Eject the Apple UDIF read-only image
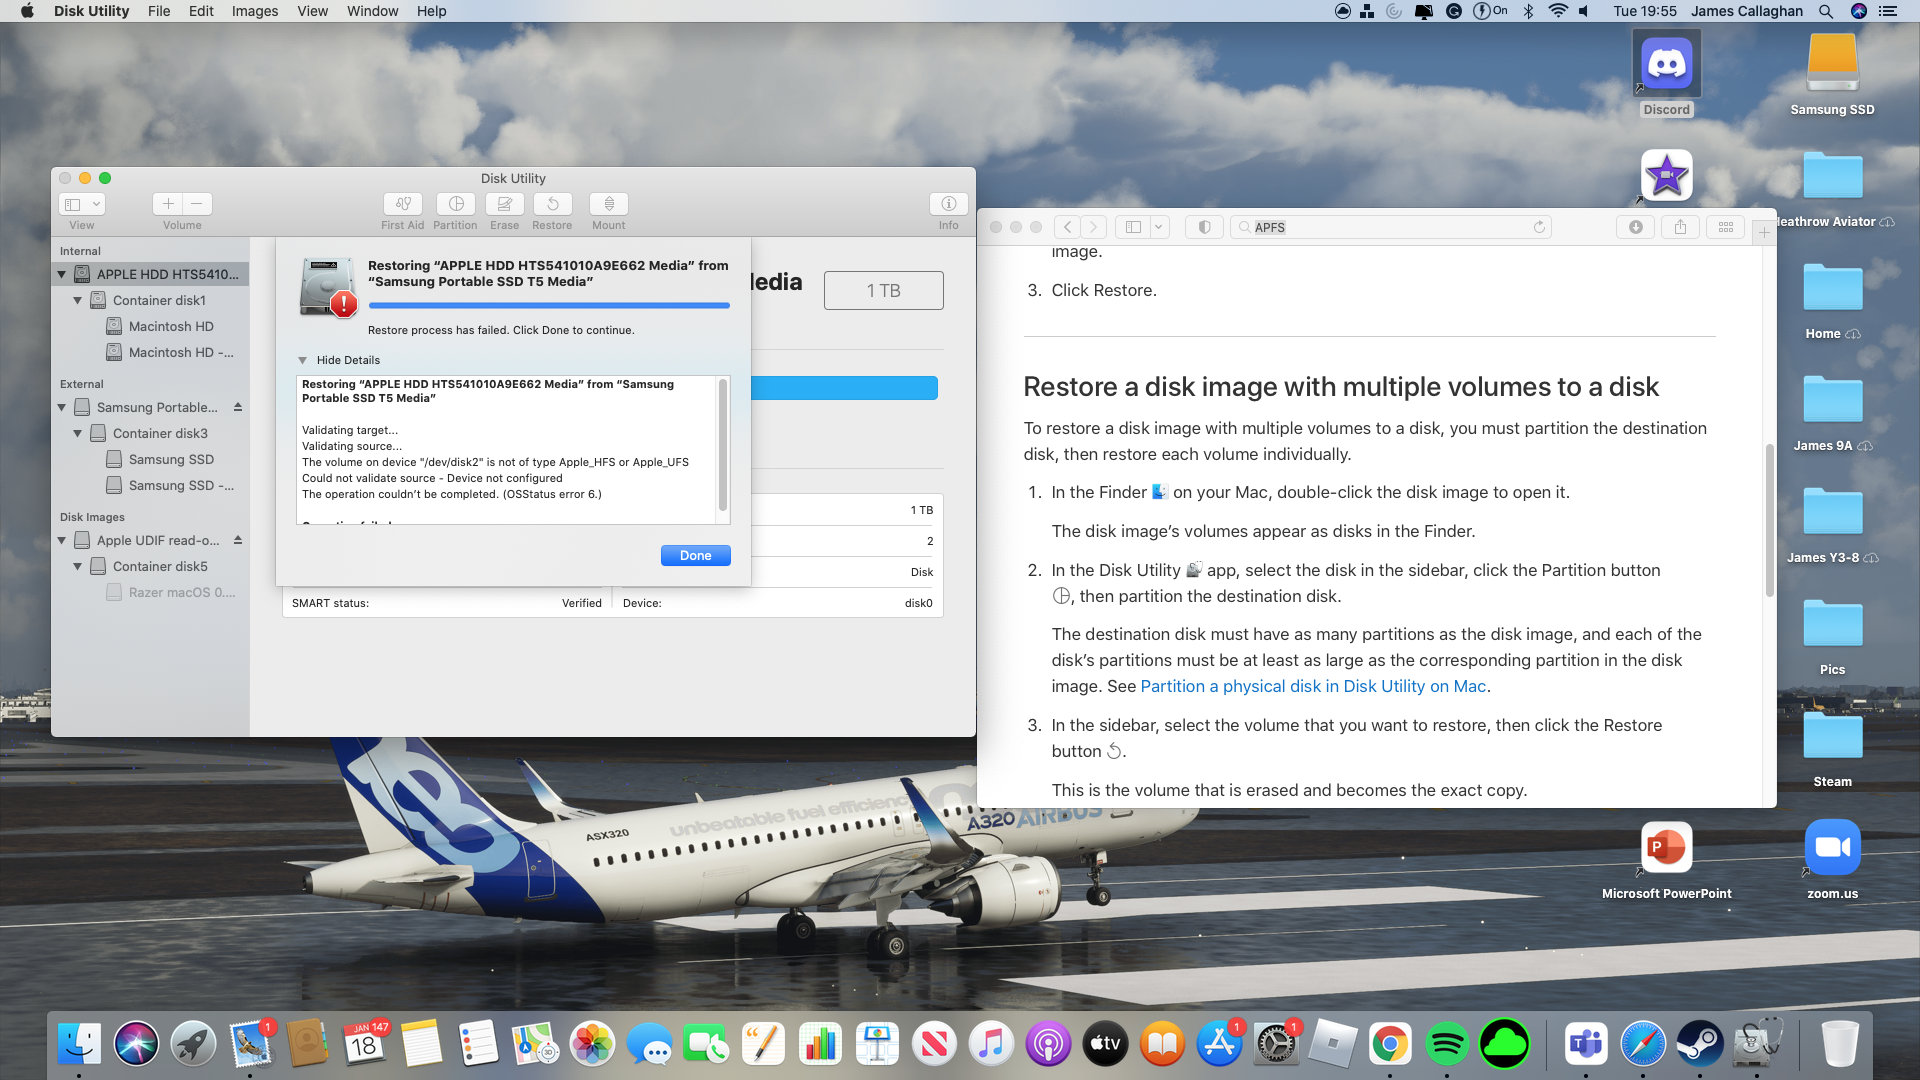 (x=238, y=540)
